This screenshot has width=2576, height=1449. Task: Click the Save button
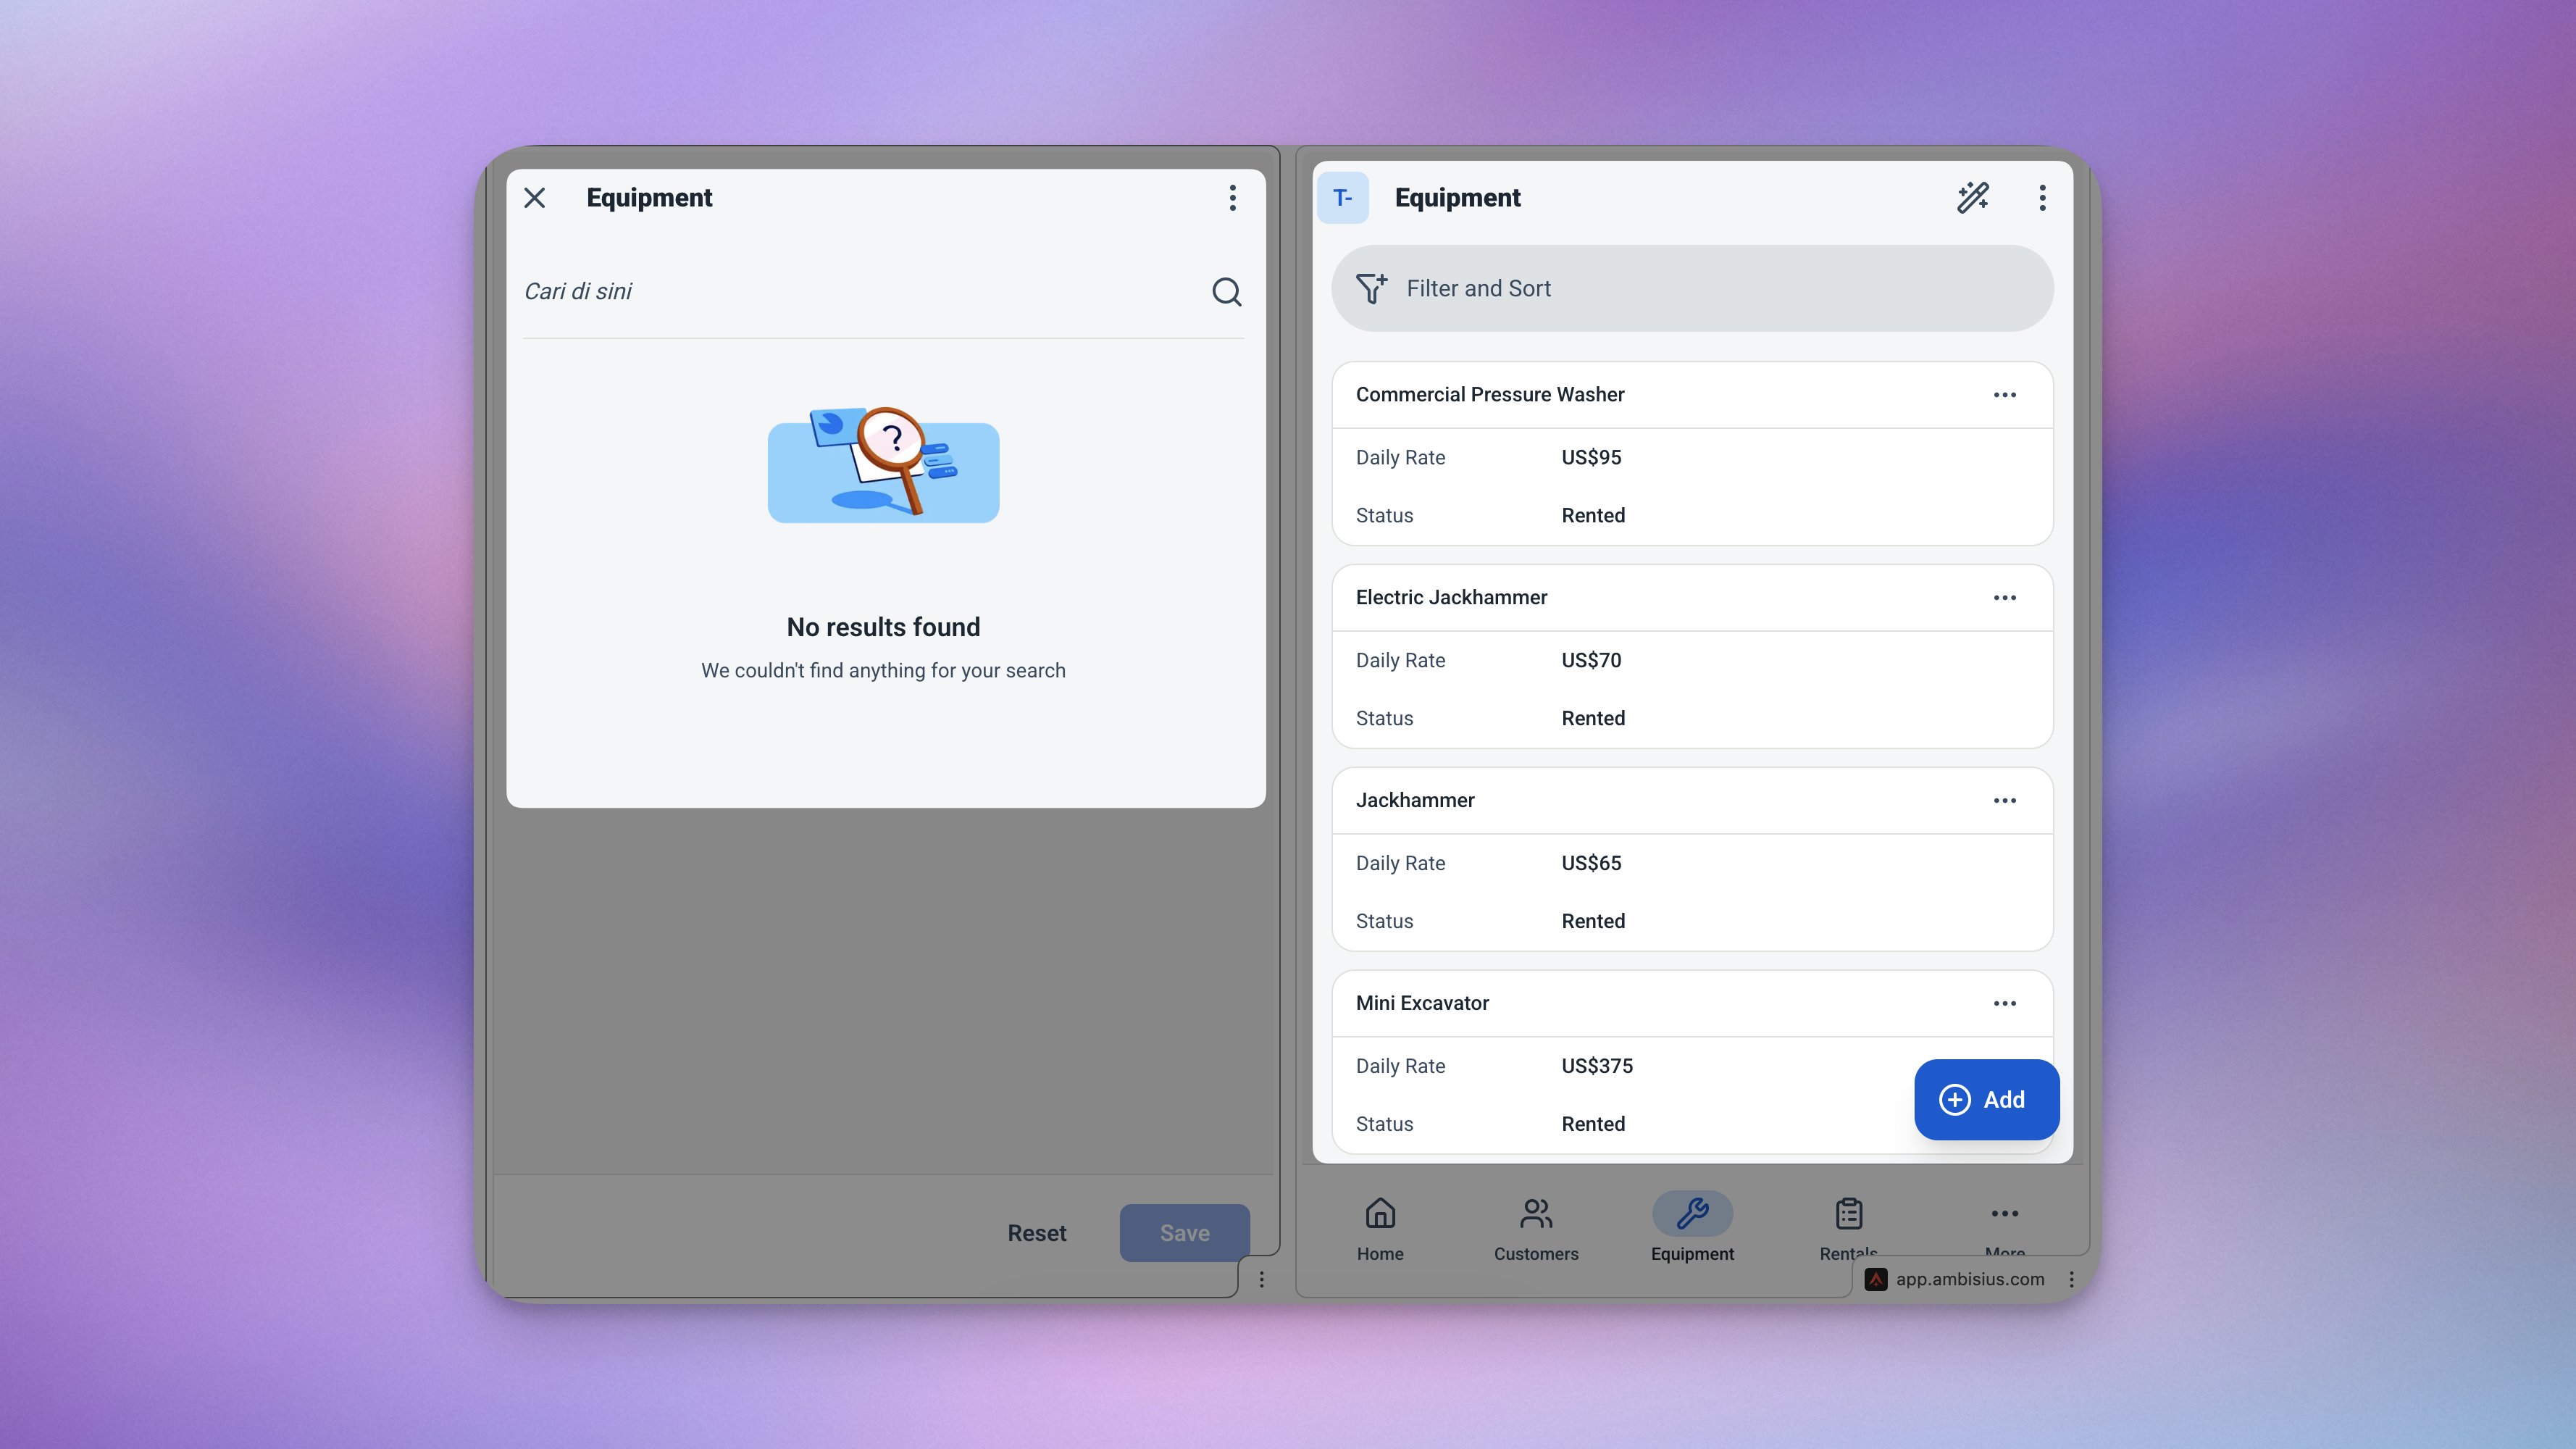pyautogui.click(x=1184, y=1233)
